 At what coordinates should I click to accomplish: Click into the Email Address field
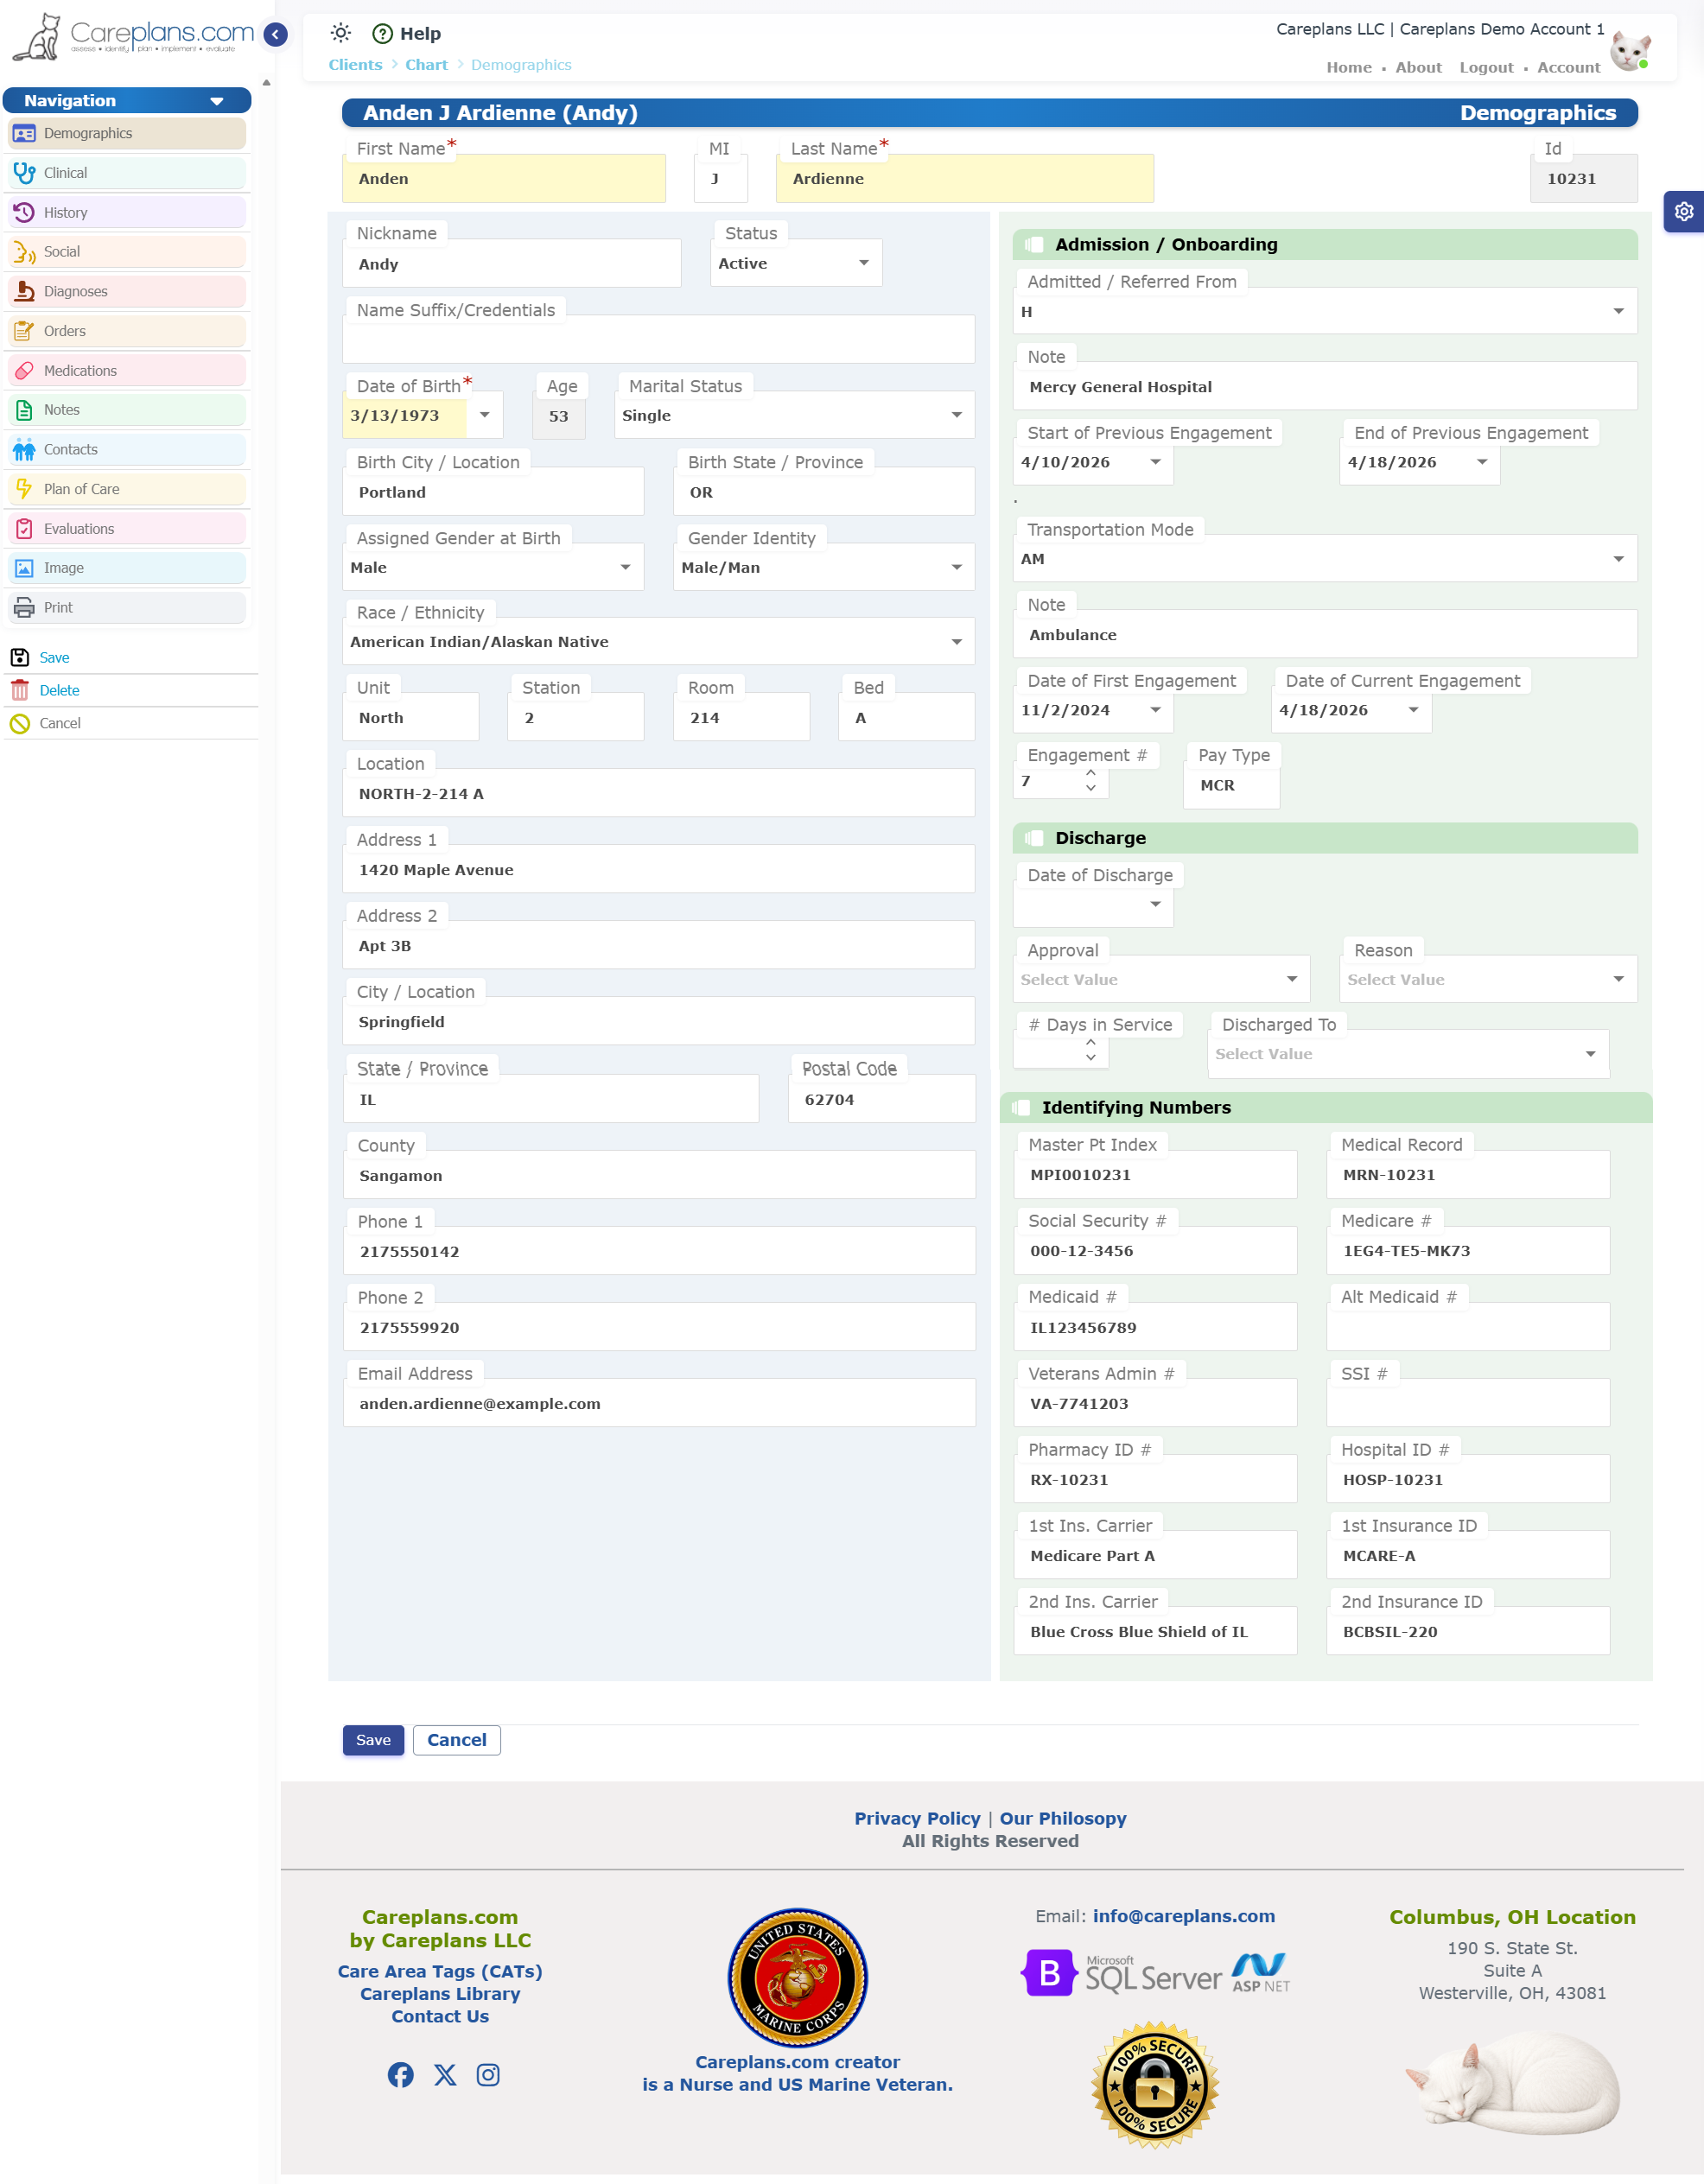click(659, 1403)
